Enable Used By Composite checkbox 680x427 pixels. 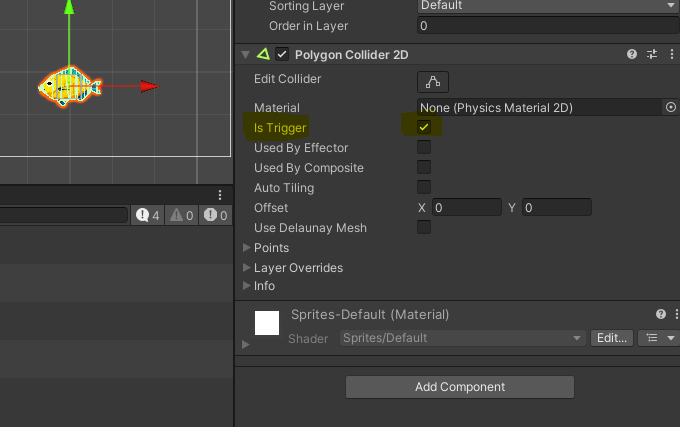coord(424,167)
